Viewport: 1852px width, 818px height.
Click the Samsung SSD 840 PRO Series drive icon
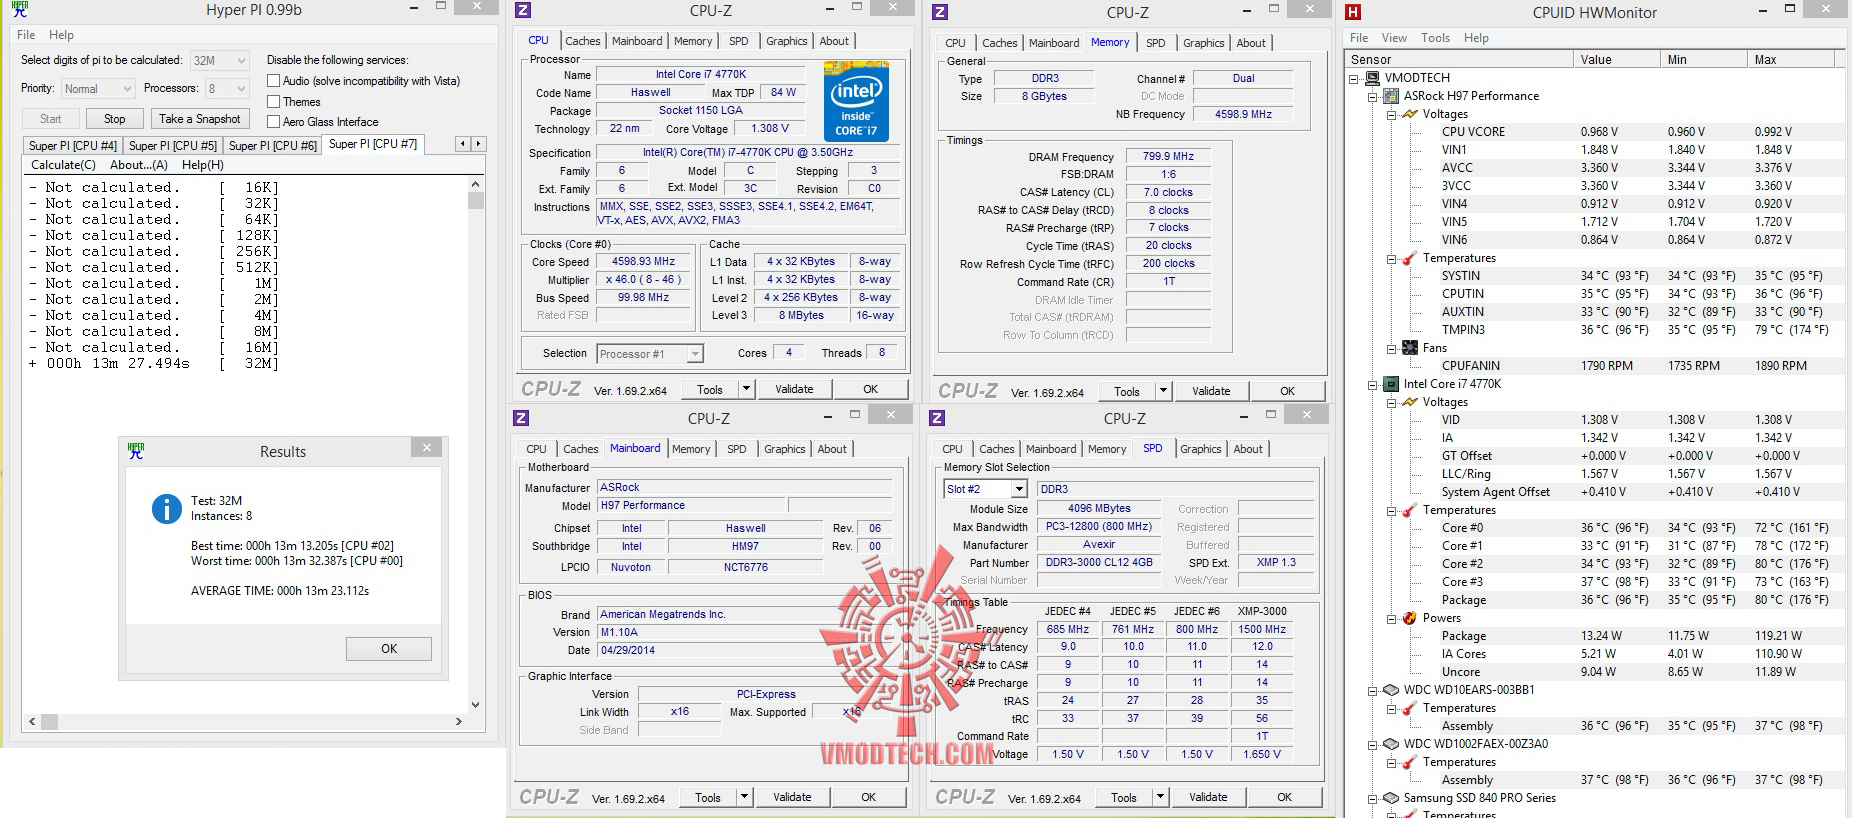[1391, 798]
